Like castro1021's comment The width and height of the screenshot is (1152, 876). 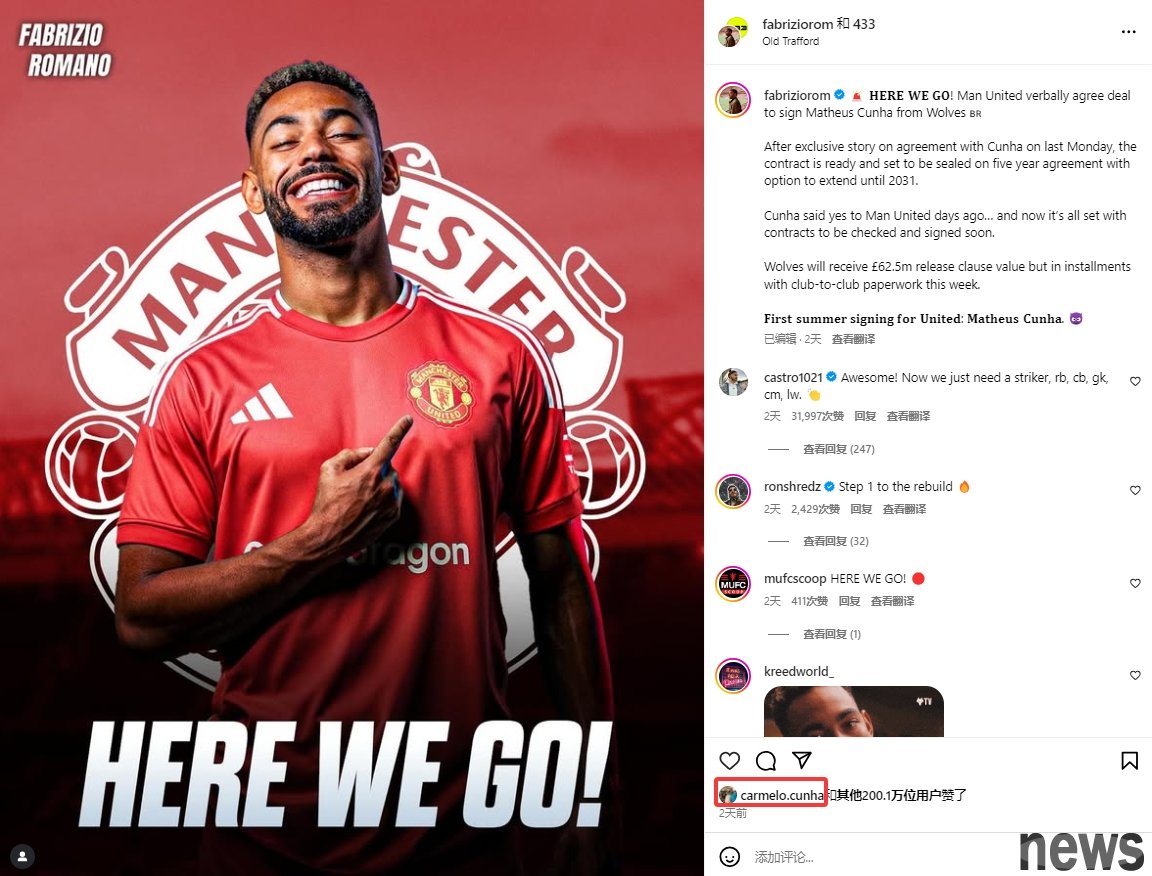click(x=1135, y=381)
